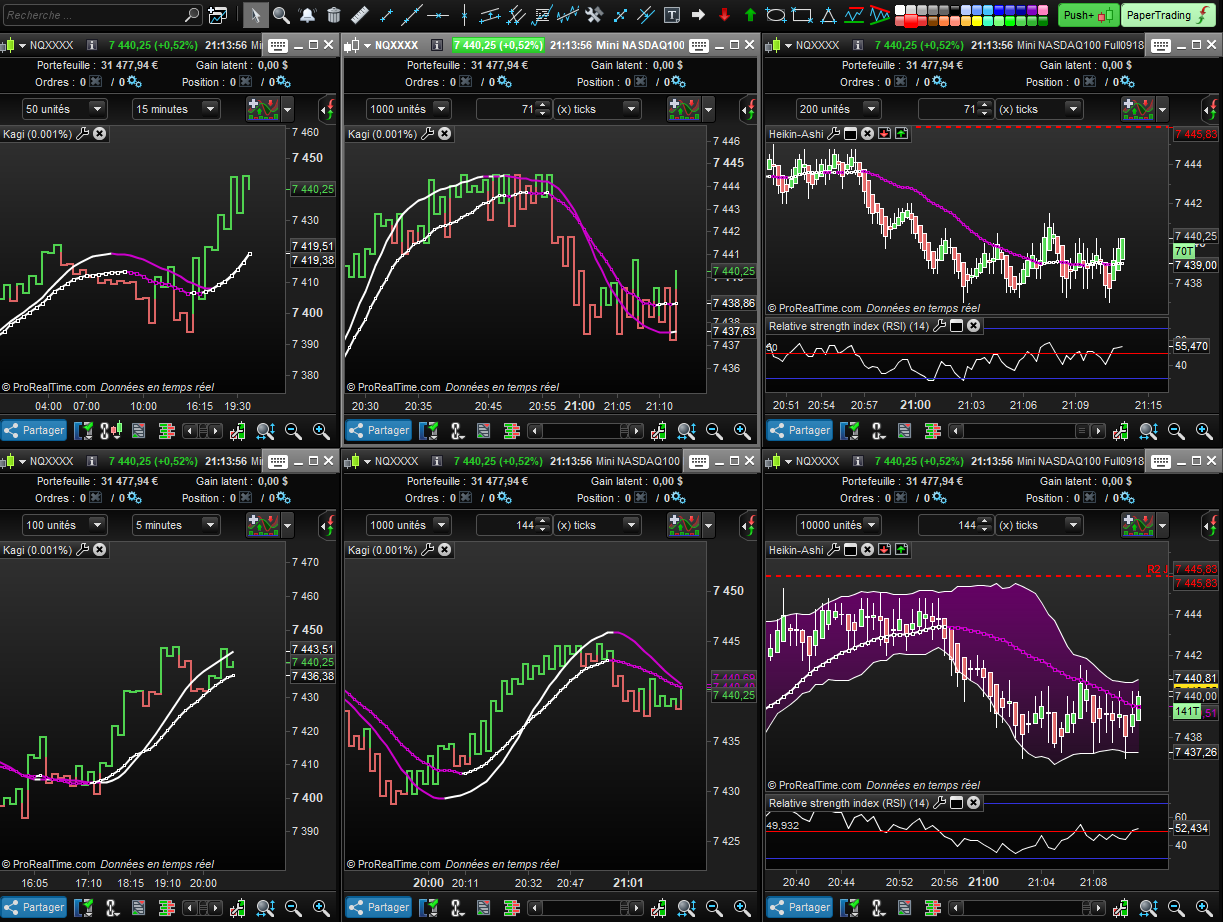Screen dimensions: 1223x922
Task: Choose the white color swatch
Action: click(x=900, y=10)
